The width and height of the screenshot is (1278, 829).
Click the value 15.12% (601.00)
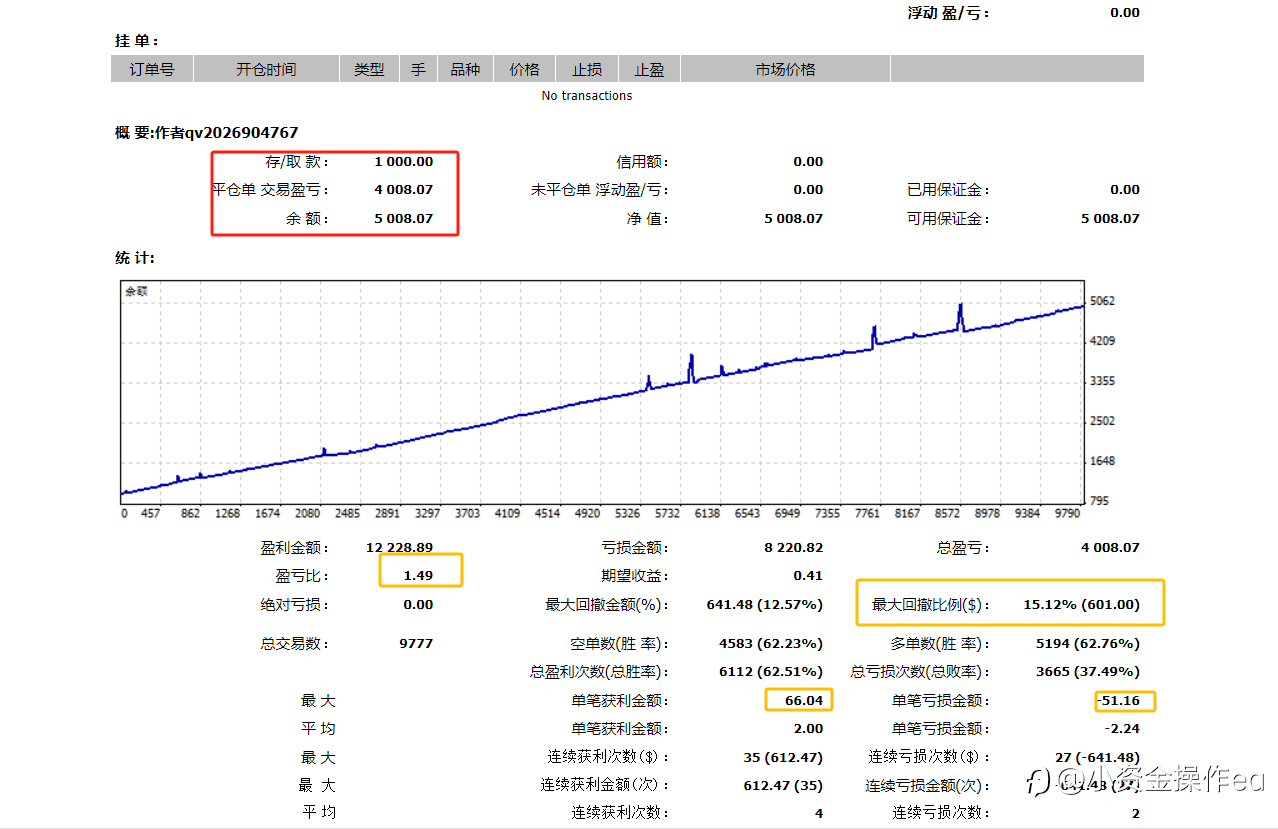(x=1081, y=605)
